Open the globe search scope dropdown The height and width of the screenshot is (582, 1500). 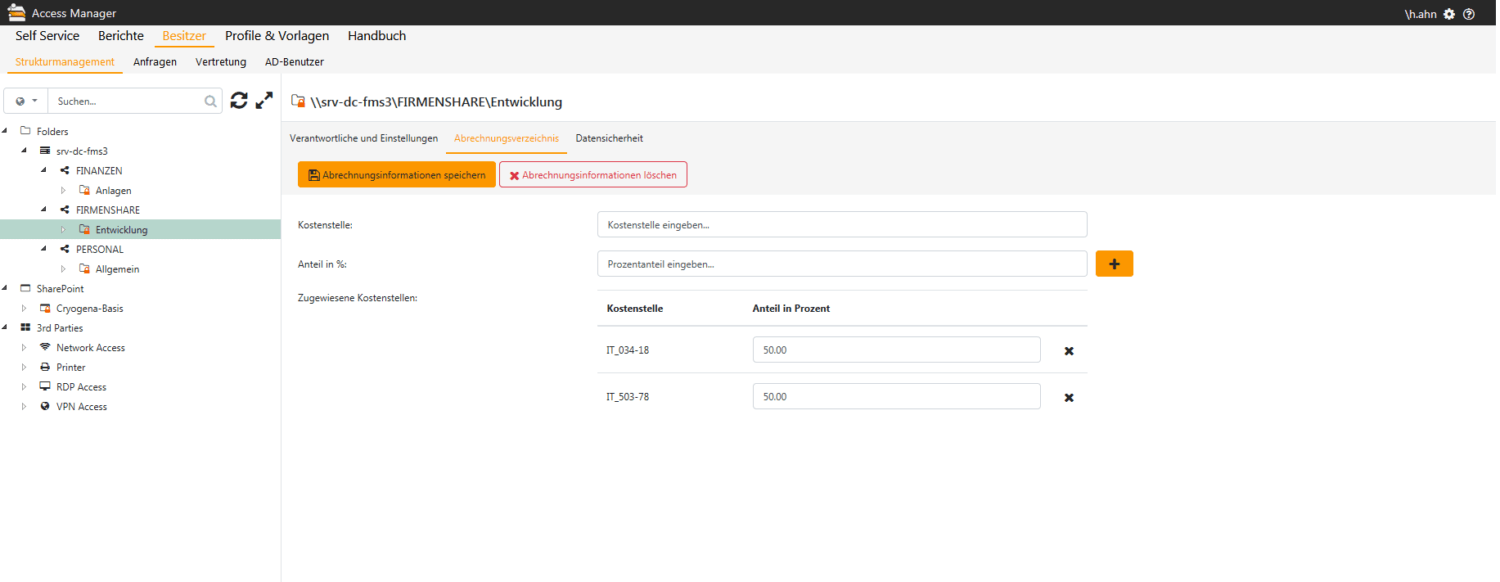click(26, 101)
